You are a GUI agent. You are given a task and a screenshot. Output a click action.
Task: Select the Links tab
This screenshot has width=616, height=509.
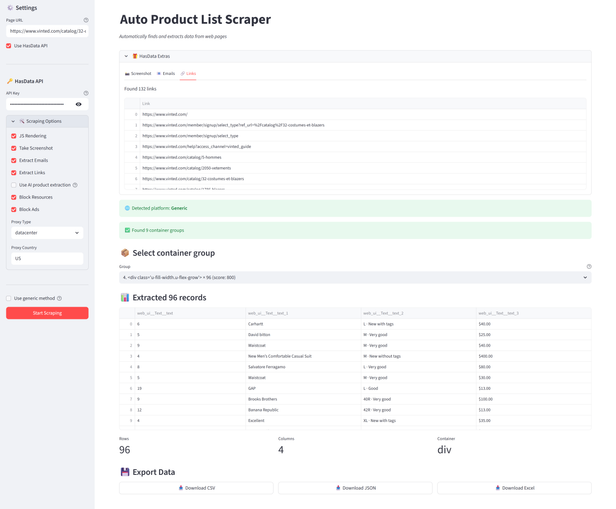click(188, 73)
